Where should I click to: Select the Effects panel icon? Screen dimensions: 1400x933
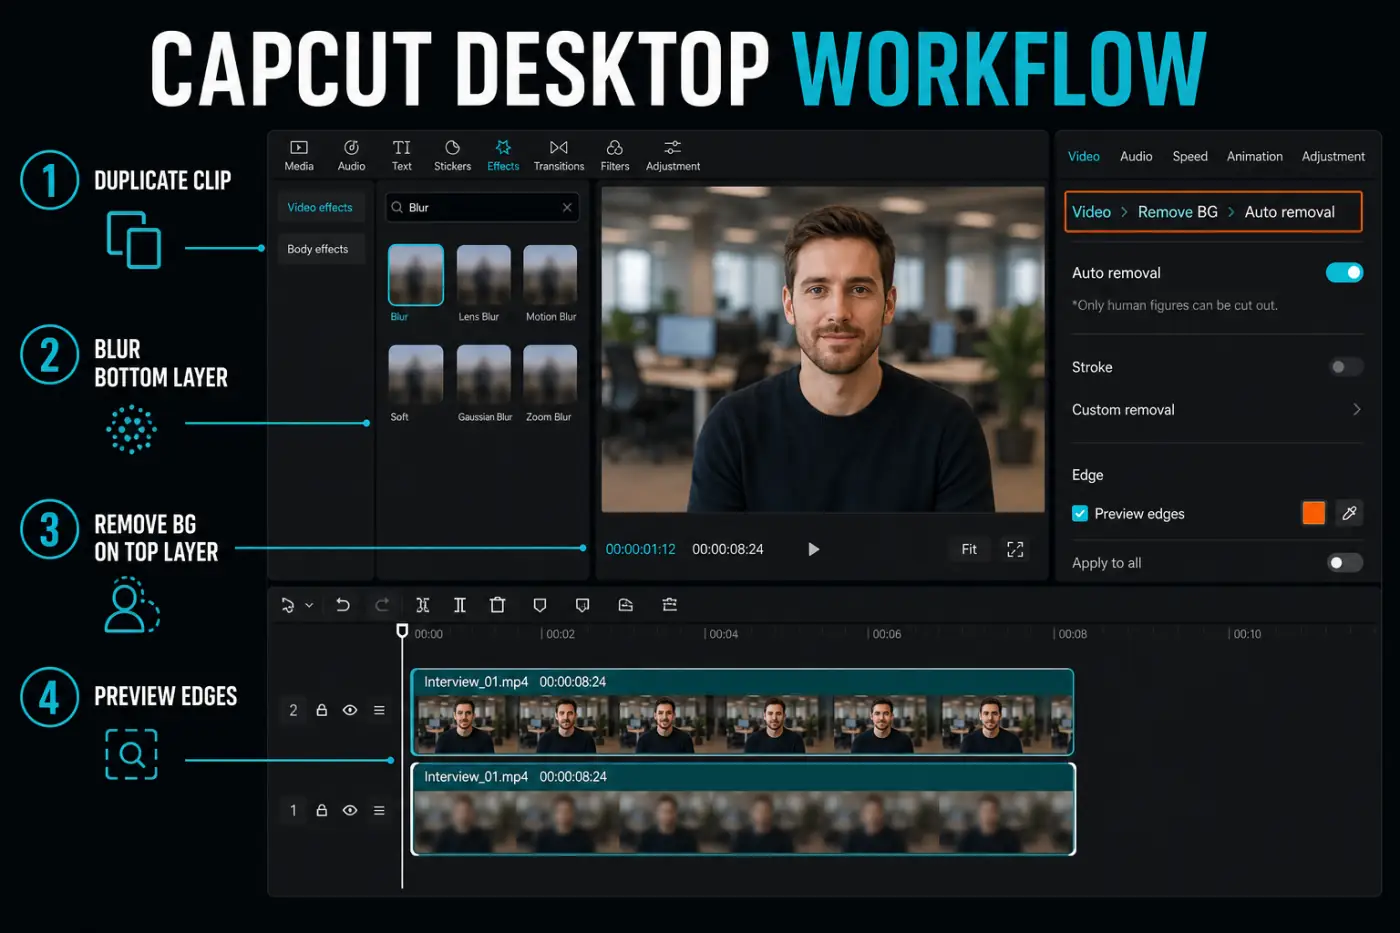(503, 148)
